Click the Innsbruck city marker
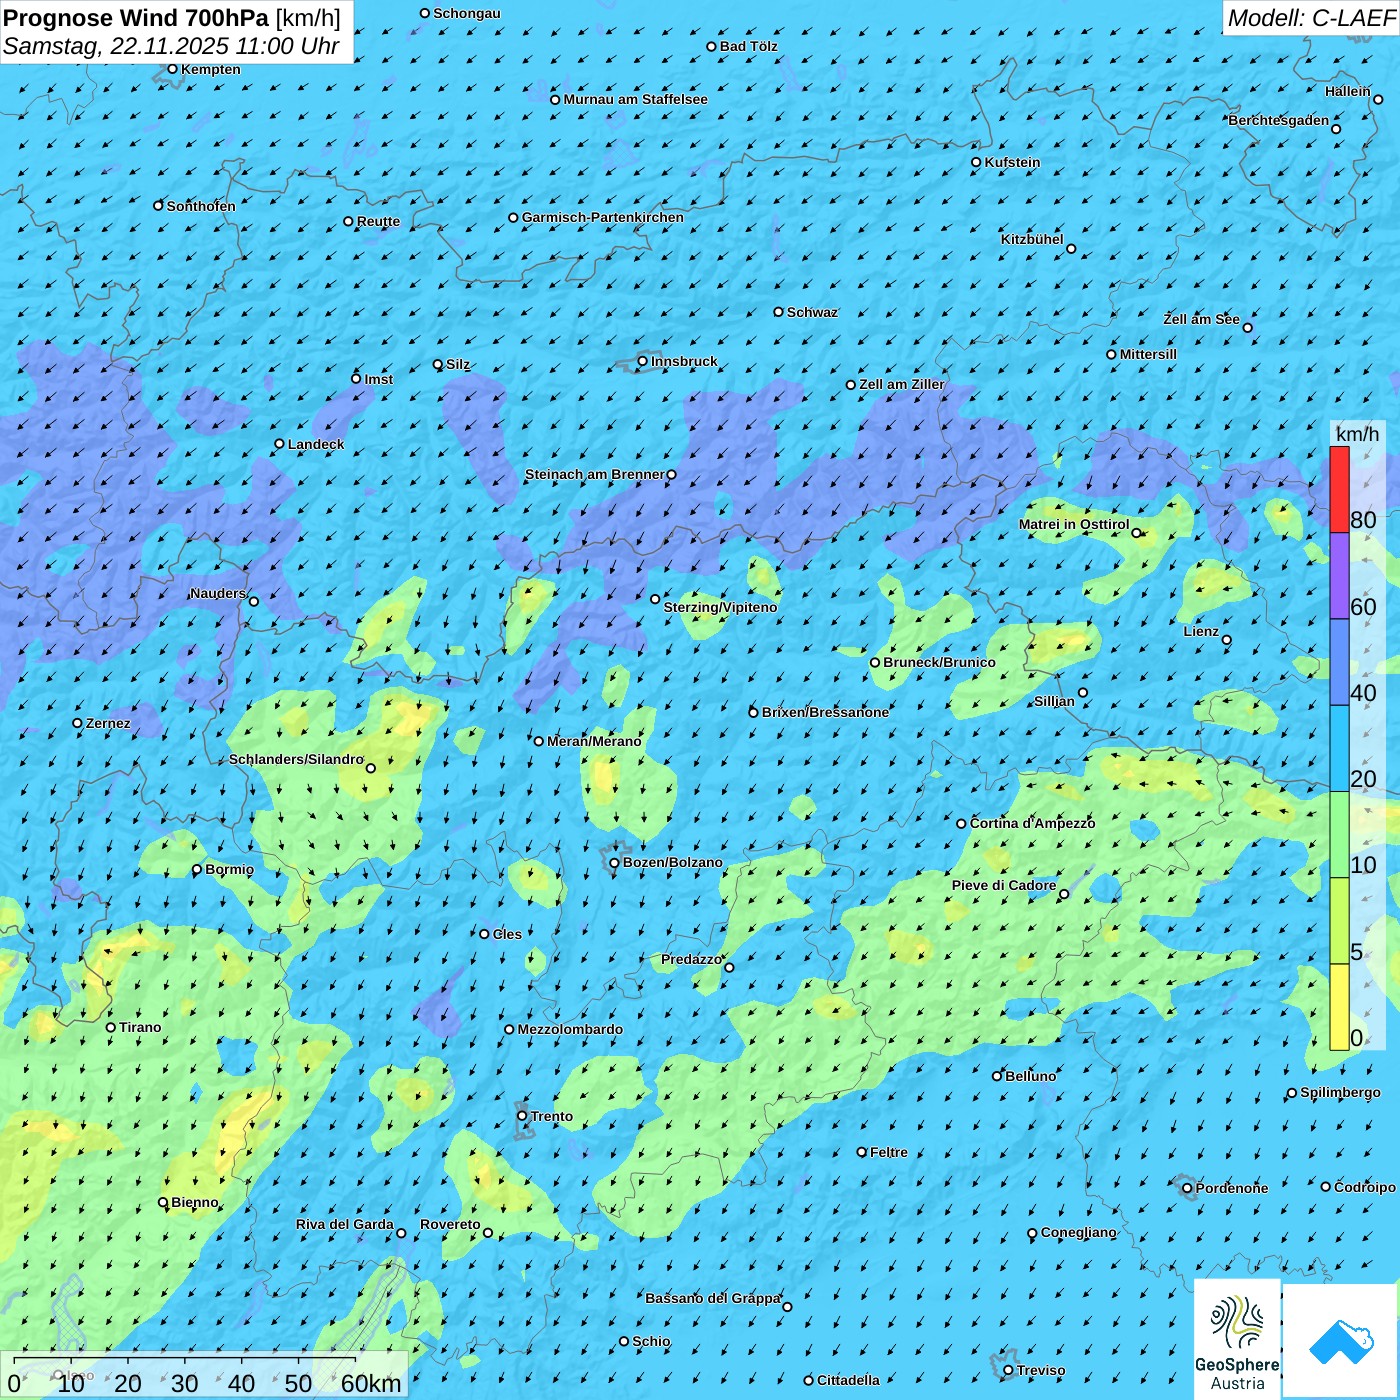 (643, 361)
